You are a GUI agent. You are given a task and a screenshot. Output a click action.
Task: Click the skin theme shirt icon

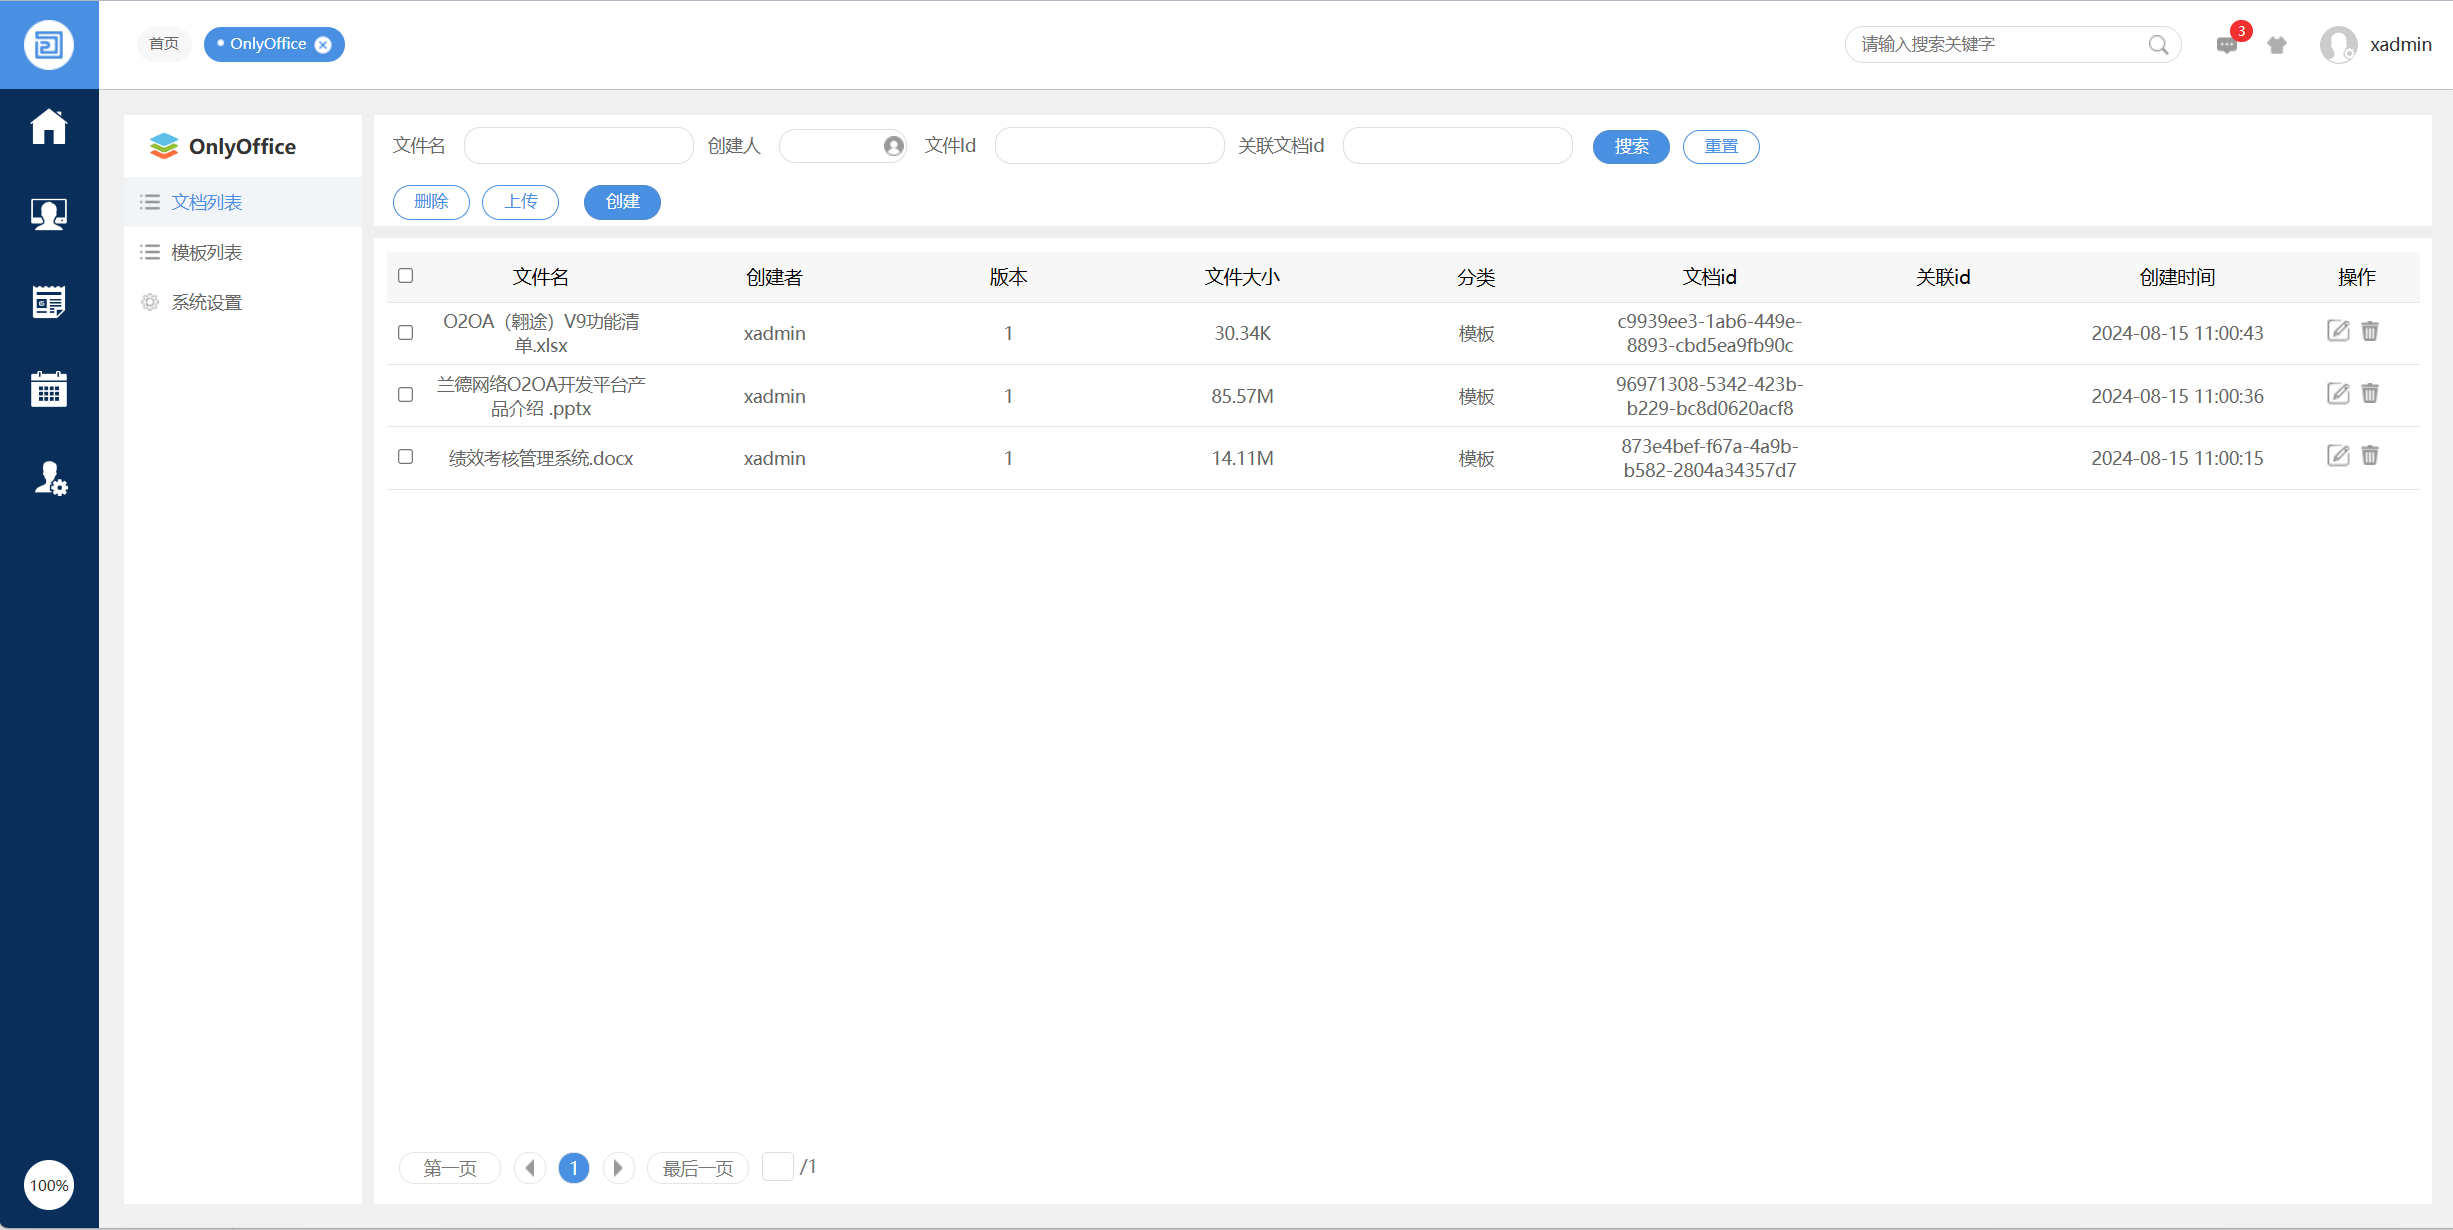click(2277, 45)
